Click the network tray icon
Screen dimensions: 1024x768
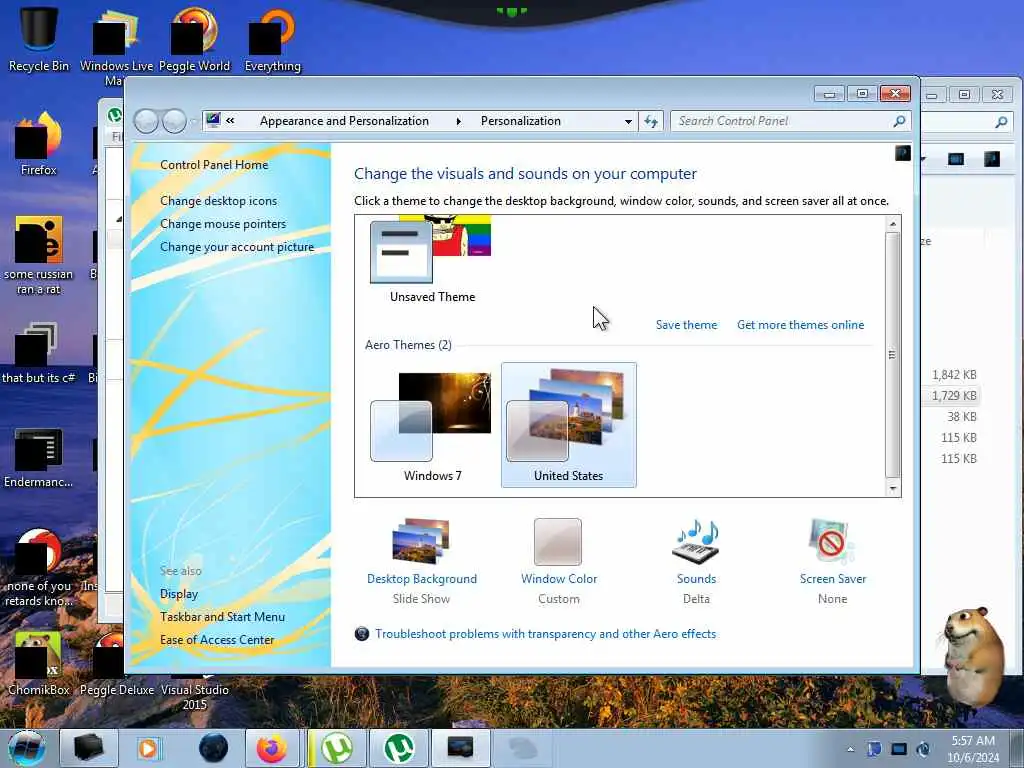click(x=899, y=749)
